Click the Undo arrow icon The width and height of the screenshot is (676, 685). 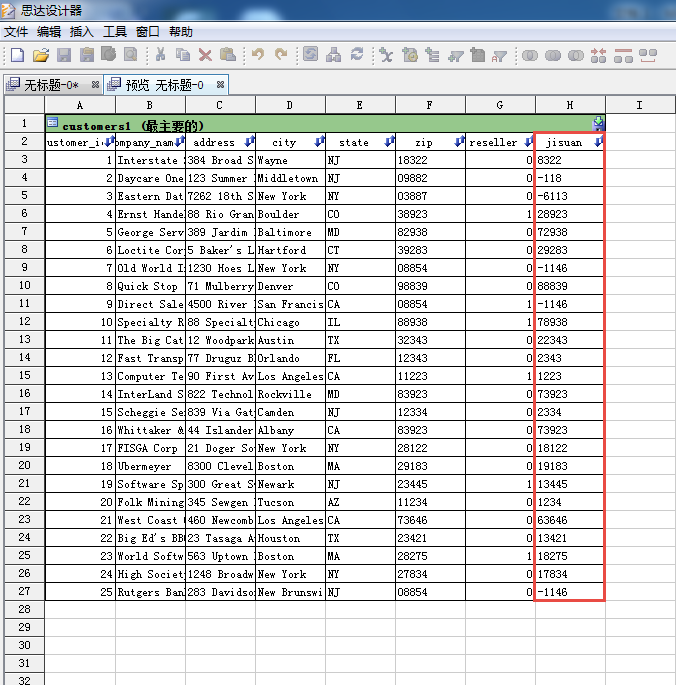pyautogui.click(x=258, y=55)
